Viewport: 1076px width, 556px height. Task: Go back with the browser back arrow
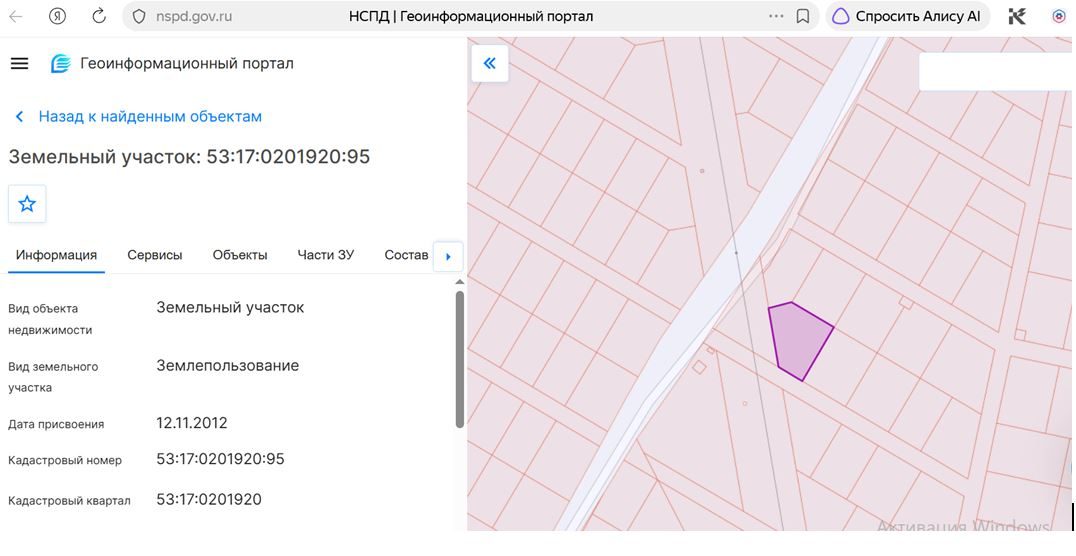[x=15, y=16]
